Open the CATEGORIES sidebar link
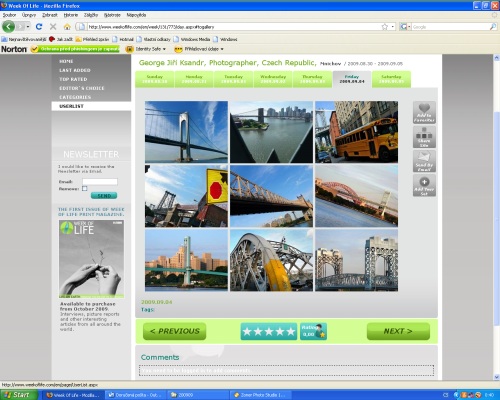Screen dimensions: 500x400 (75, 97)
